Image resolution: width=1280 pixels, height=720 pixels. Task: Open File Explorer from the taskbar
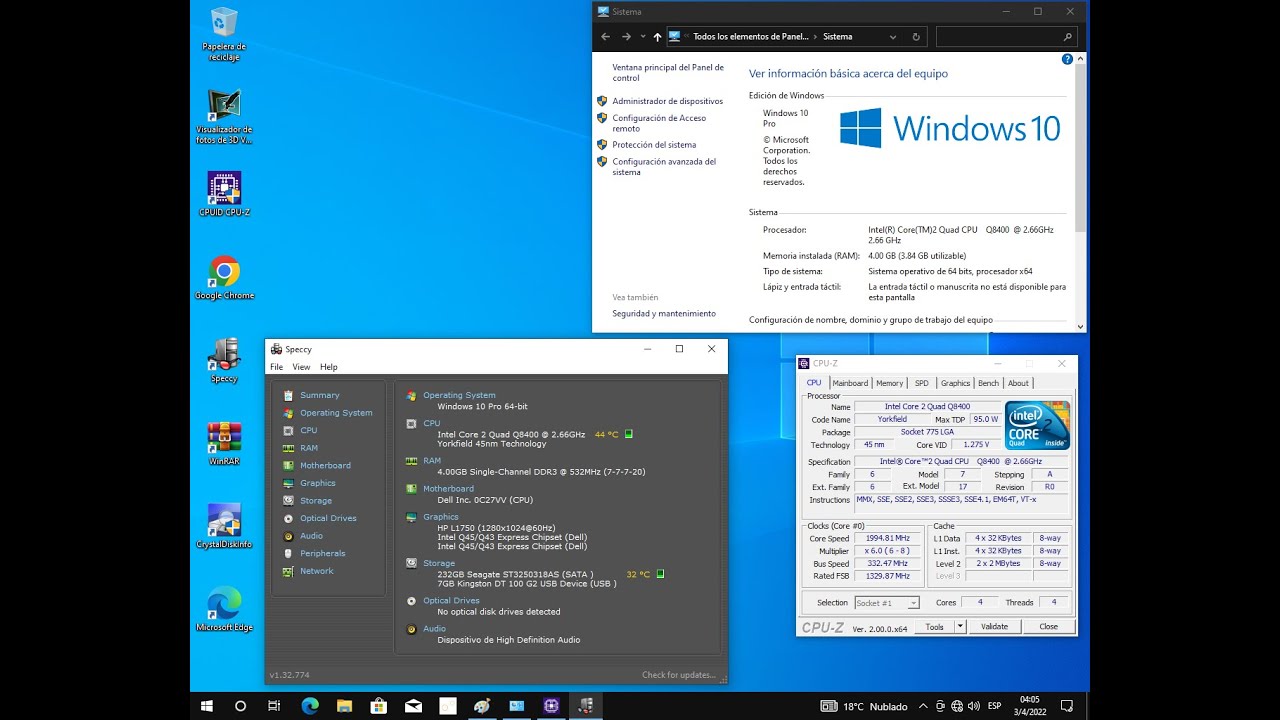tap(344, 706)
